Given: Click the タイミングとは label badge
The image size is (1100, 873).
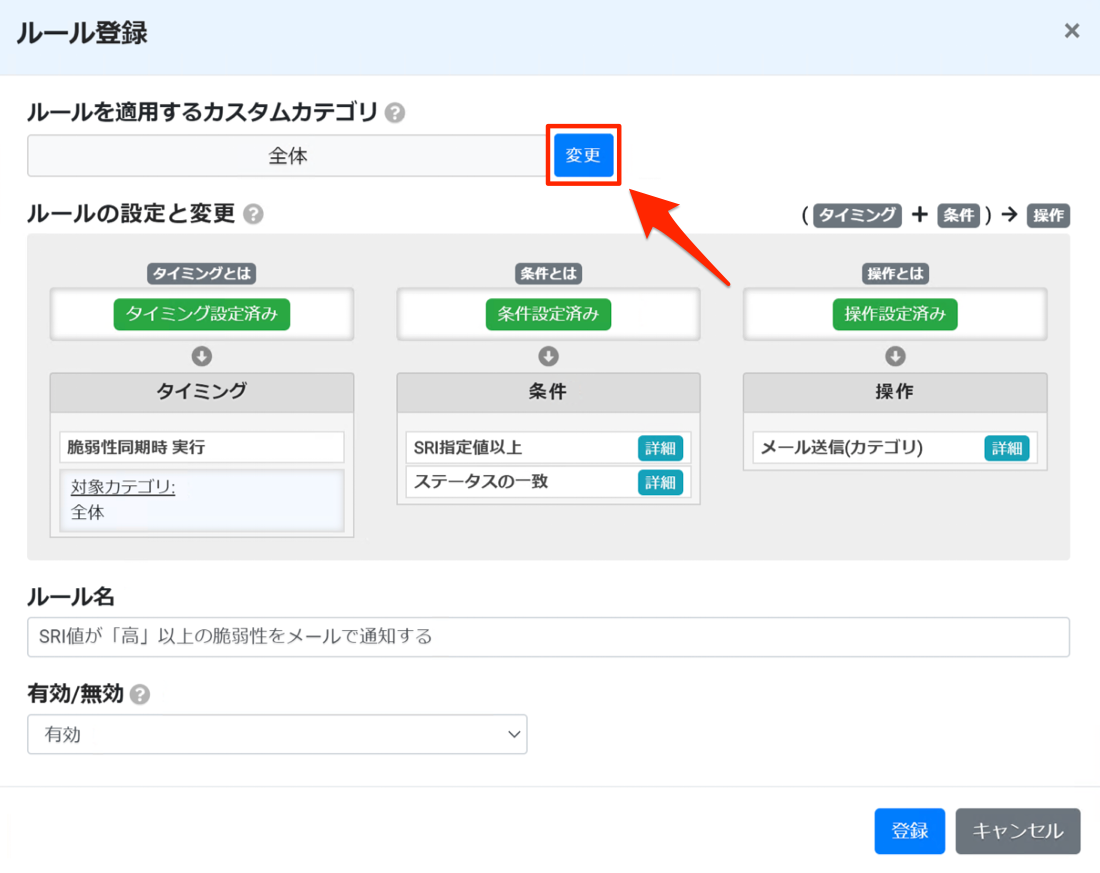Looking at the screenshot, I should pos(201,274).
